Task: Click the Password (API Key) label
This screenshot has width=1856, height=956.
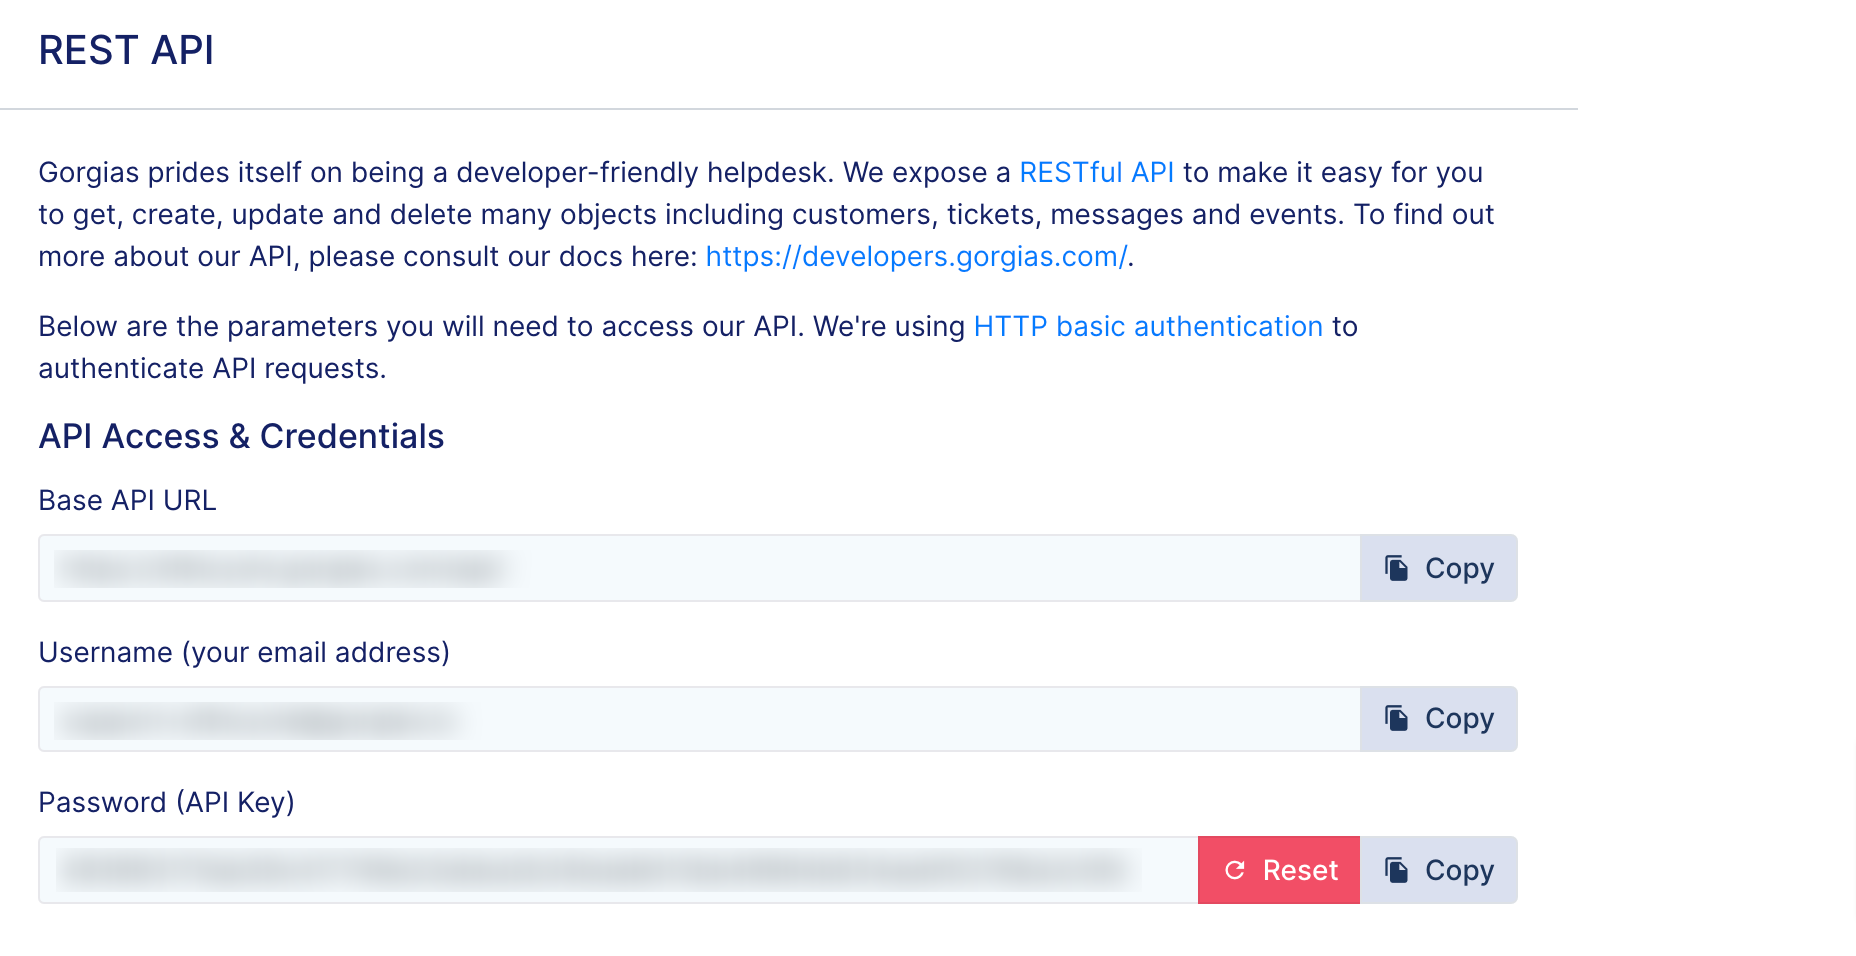Action: (x=166, y=802)
